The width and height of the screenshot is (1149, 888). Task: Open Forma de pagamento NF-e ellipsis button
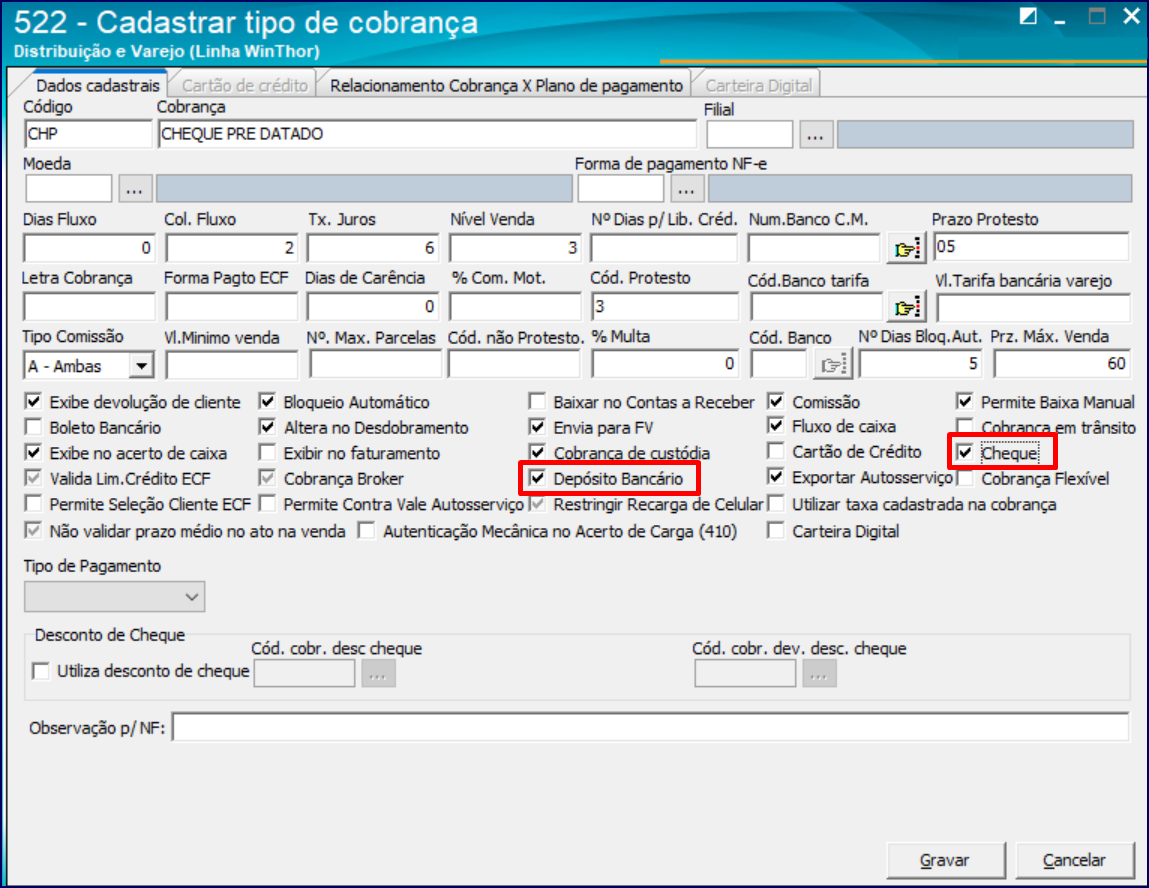point(686,189)
